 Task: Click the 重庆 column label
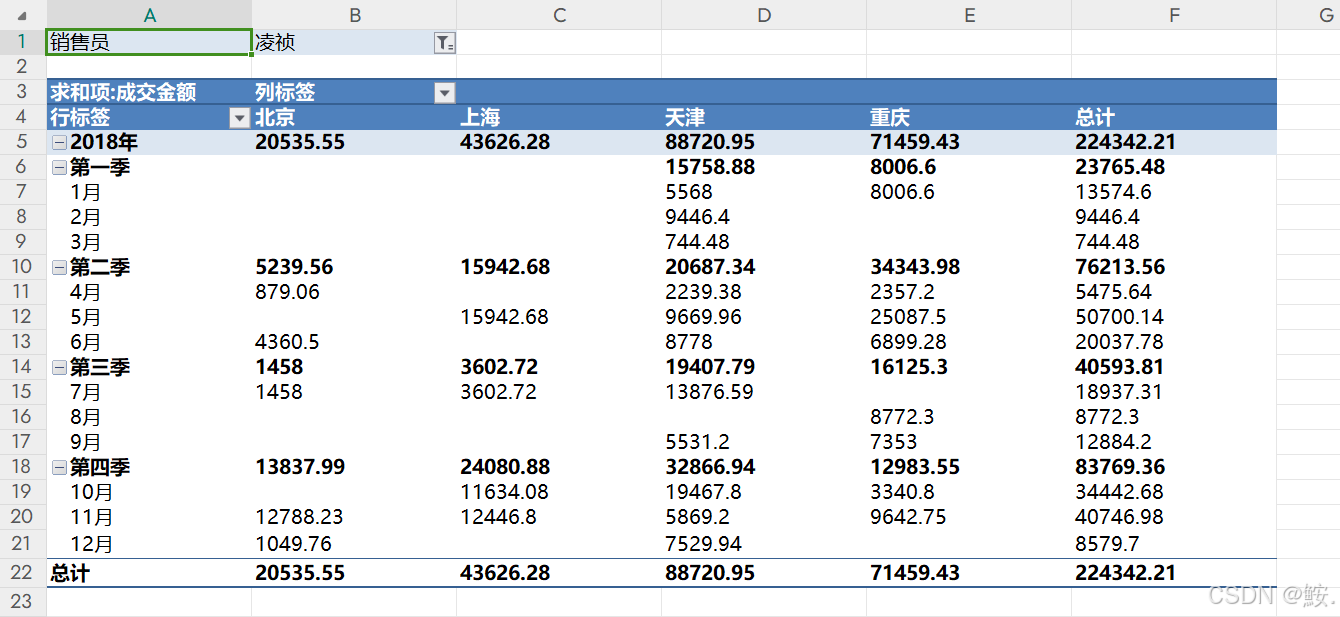click(x=890, y=118)
